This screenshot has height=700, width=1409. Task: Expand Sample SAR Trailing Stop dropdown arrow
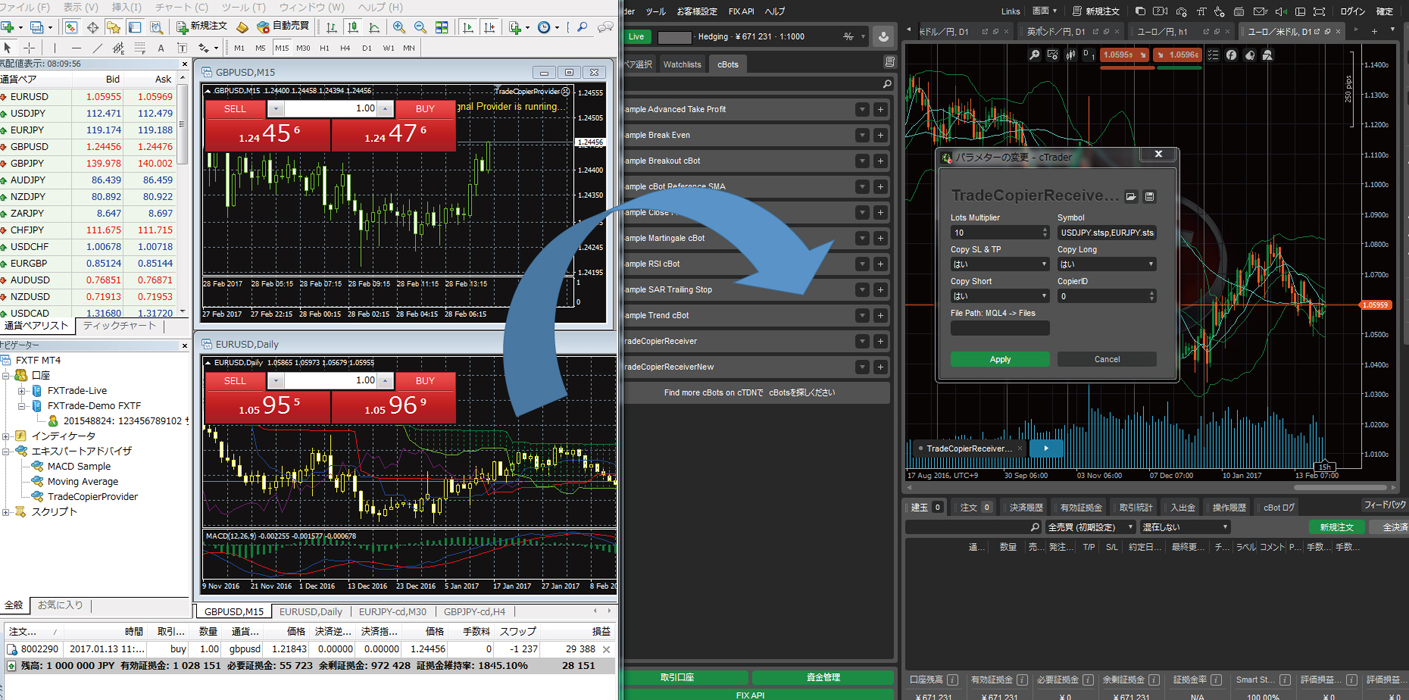[862, 290]
